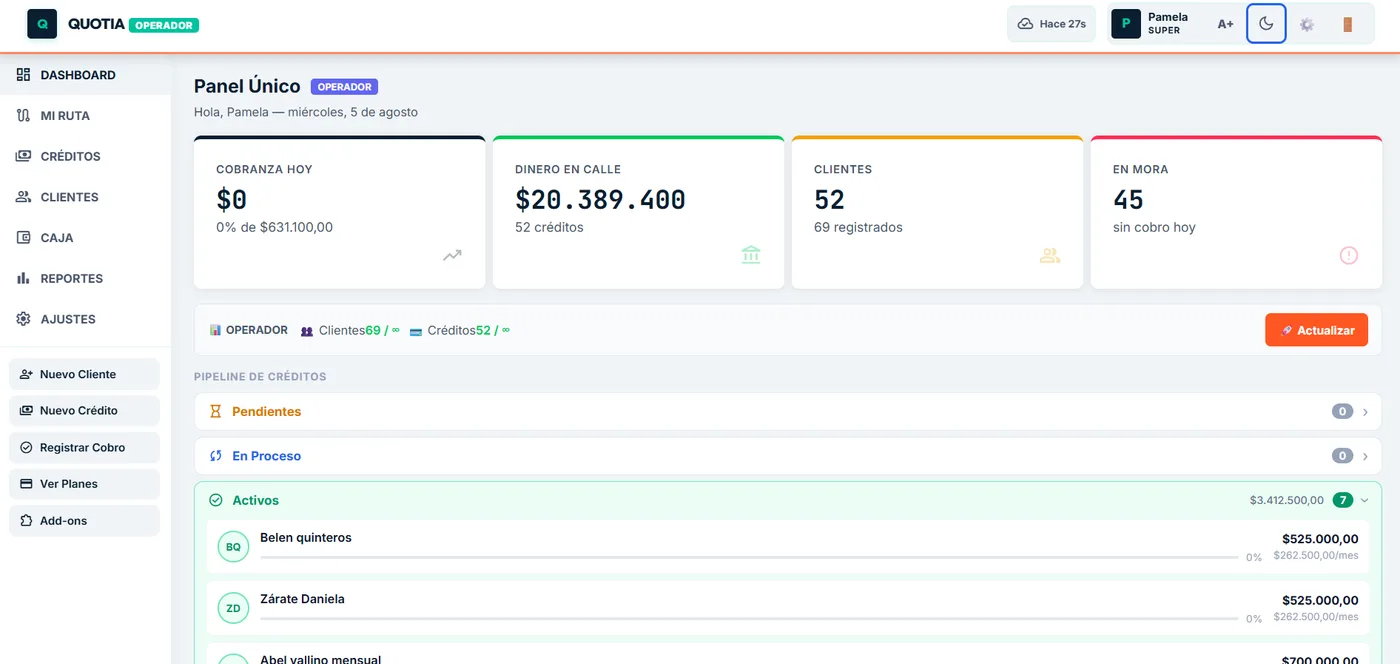This screenshot has height=664, width=1400.
Task: Click the hourglass icon beside Pendientes
Action: tap(215, 412)
